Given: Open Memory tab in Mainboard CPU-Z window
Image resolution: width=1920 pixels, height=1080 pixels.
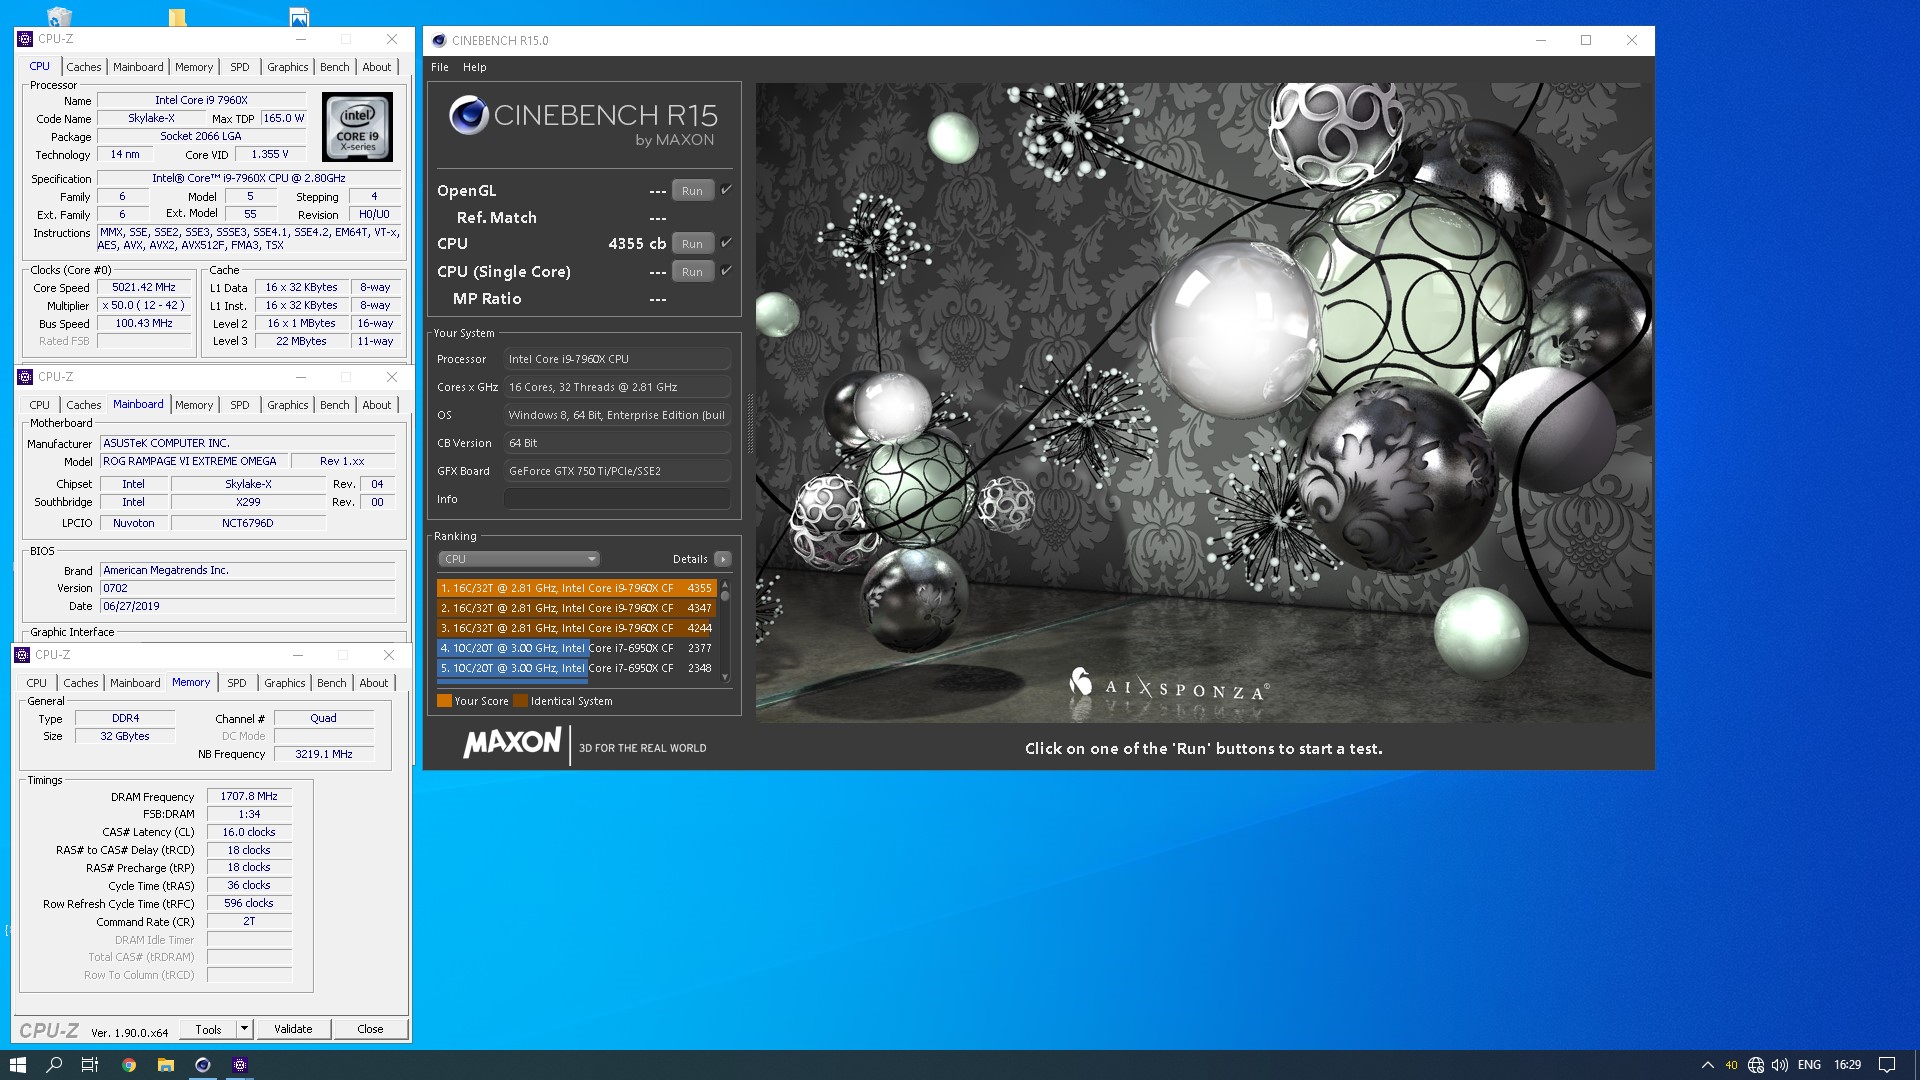Looking at the screenshot, I should 194,405.
